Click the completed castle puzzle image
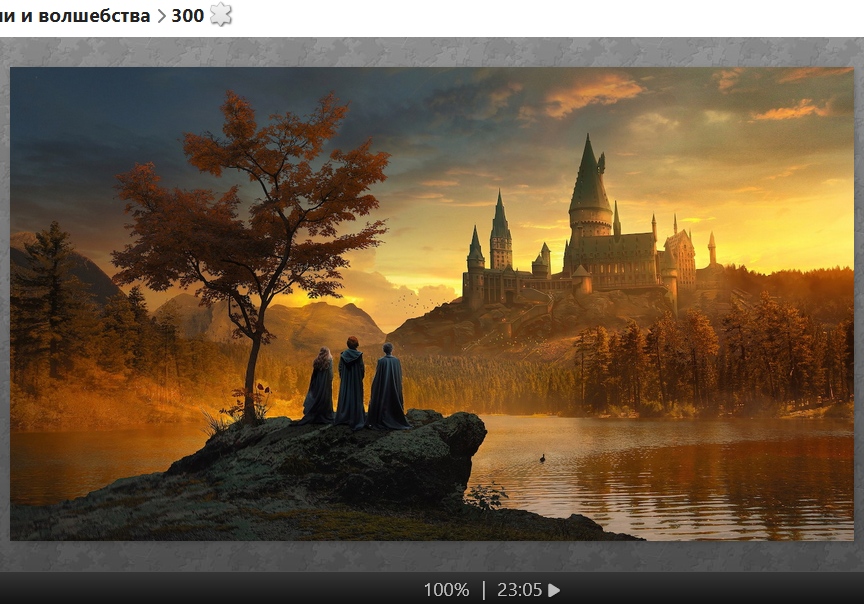 pyautogui.click(x=432, y=304)
